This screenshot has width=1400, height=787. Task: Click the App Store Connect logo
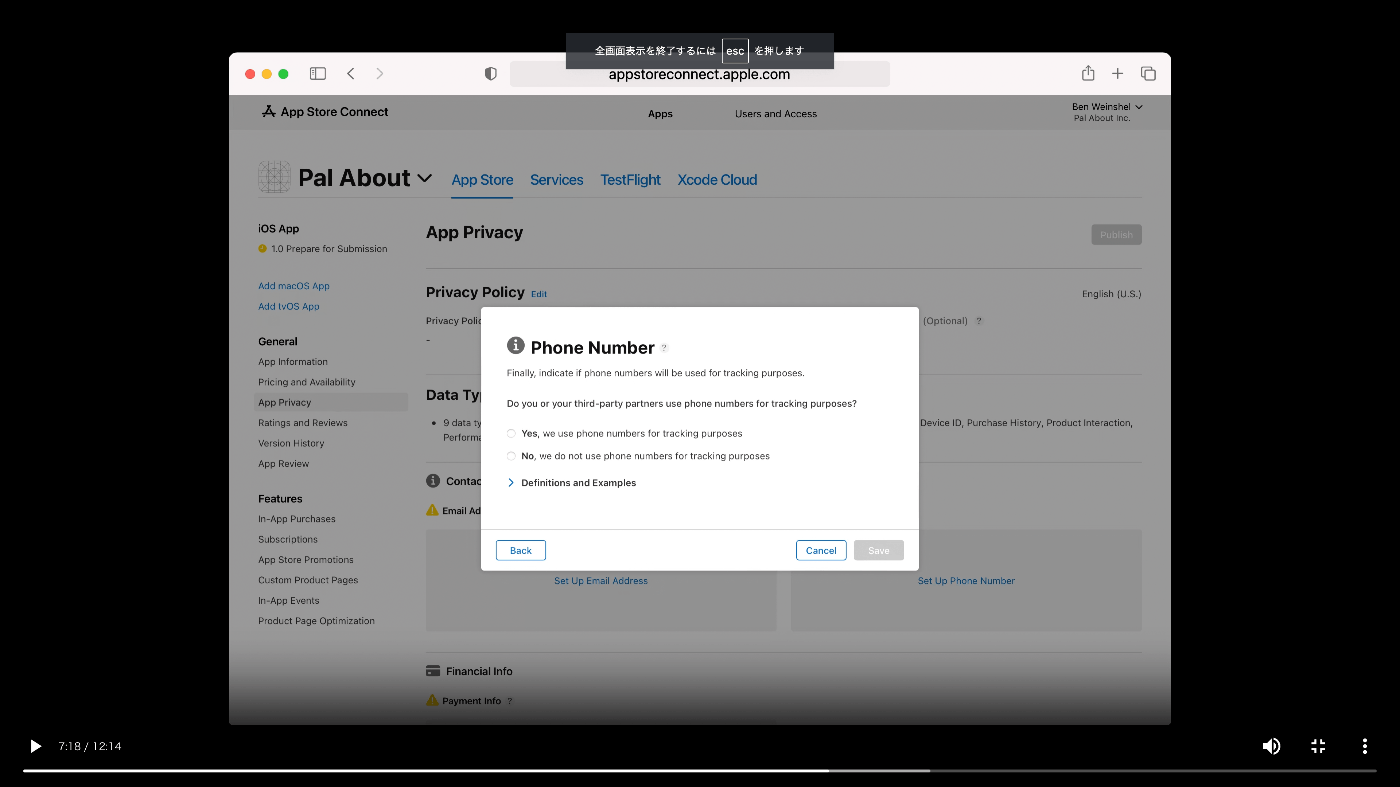325,112
